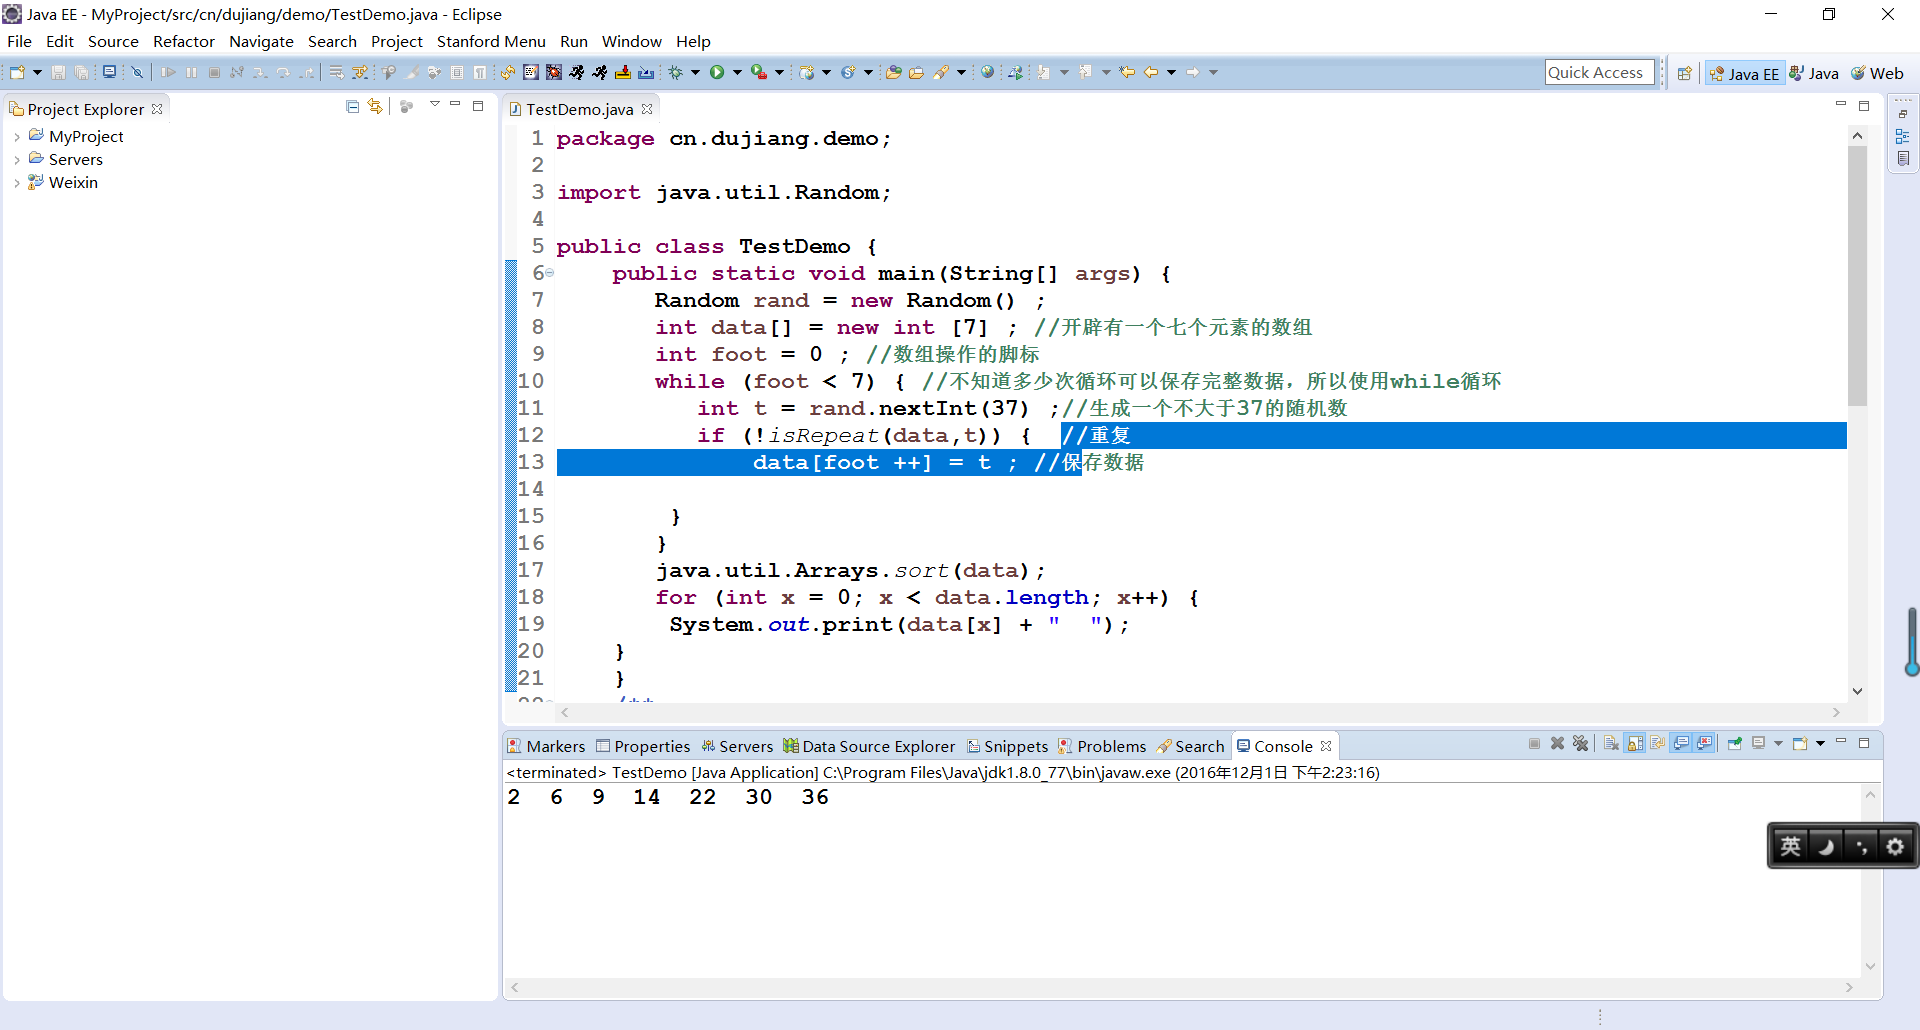1920x1030 pixels.
Task: Click the green Run button in toolbar
Action: pos(717,72)
